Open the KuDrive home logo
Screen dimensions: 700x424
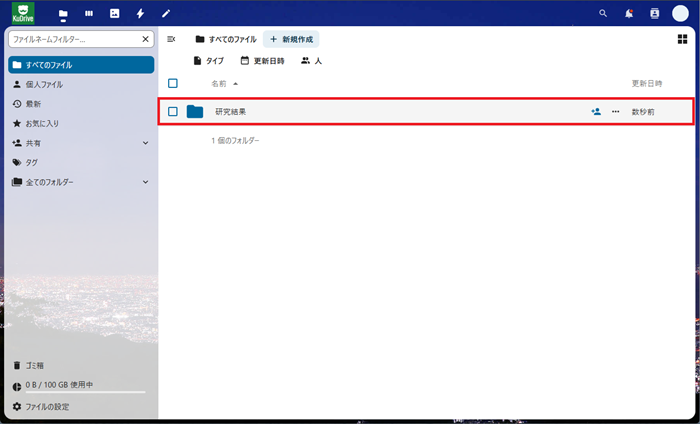pos(23,13)
